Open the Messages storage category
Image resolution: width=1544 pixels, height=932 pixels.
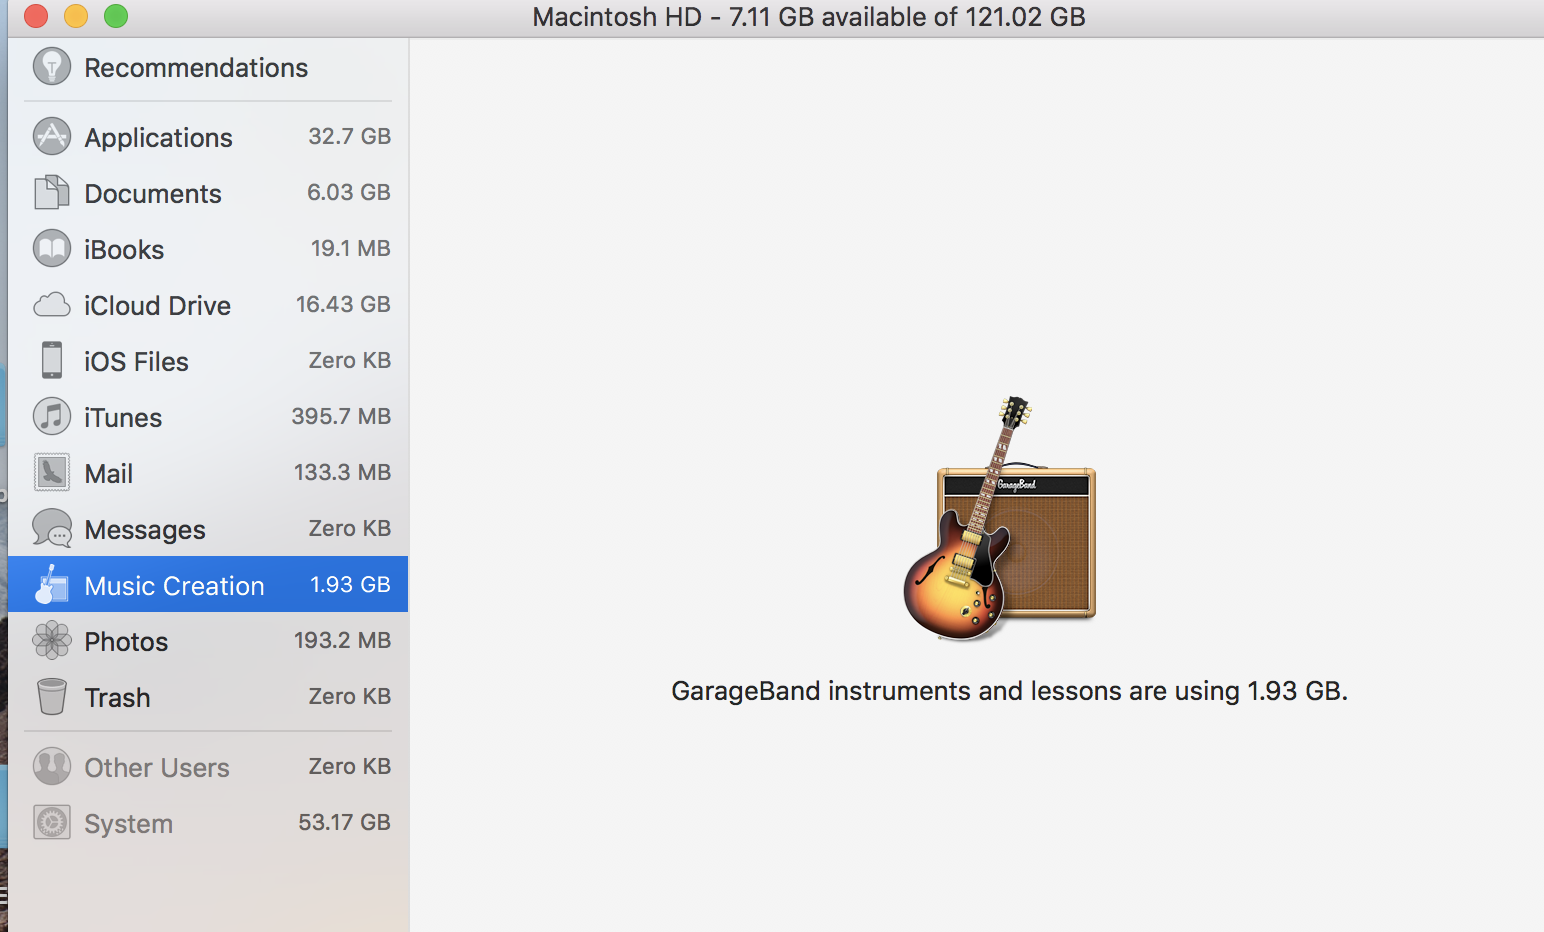[208, 528]
